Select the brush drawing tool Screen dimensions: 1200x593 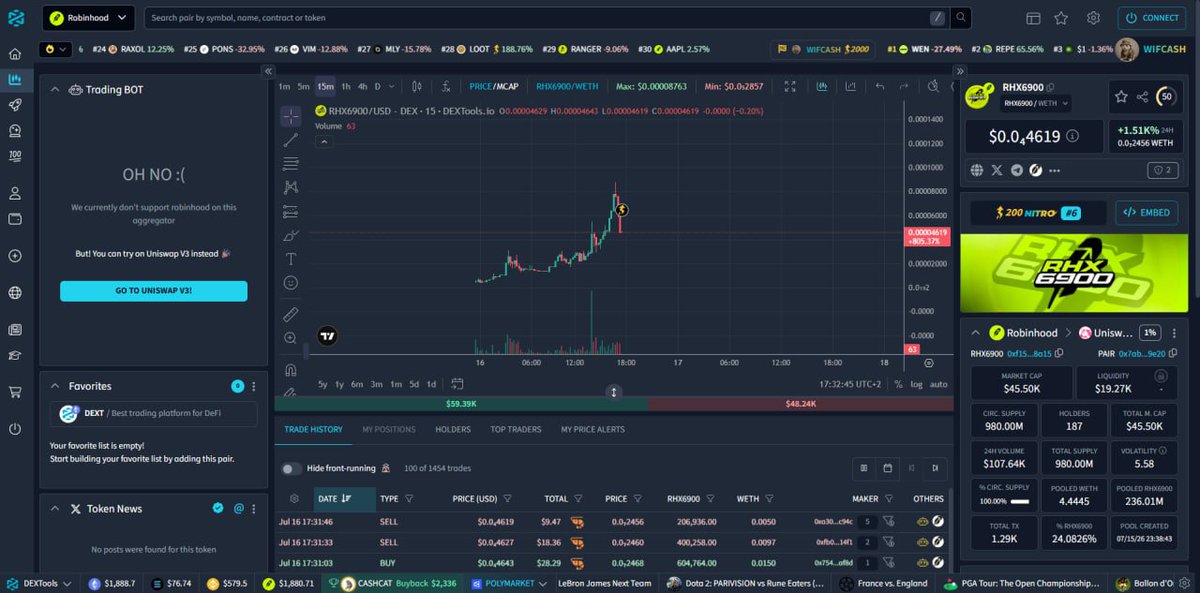click(291, 235)
